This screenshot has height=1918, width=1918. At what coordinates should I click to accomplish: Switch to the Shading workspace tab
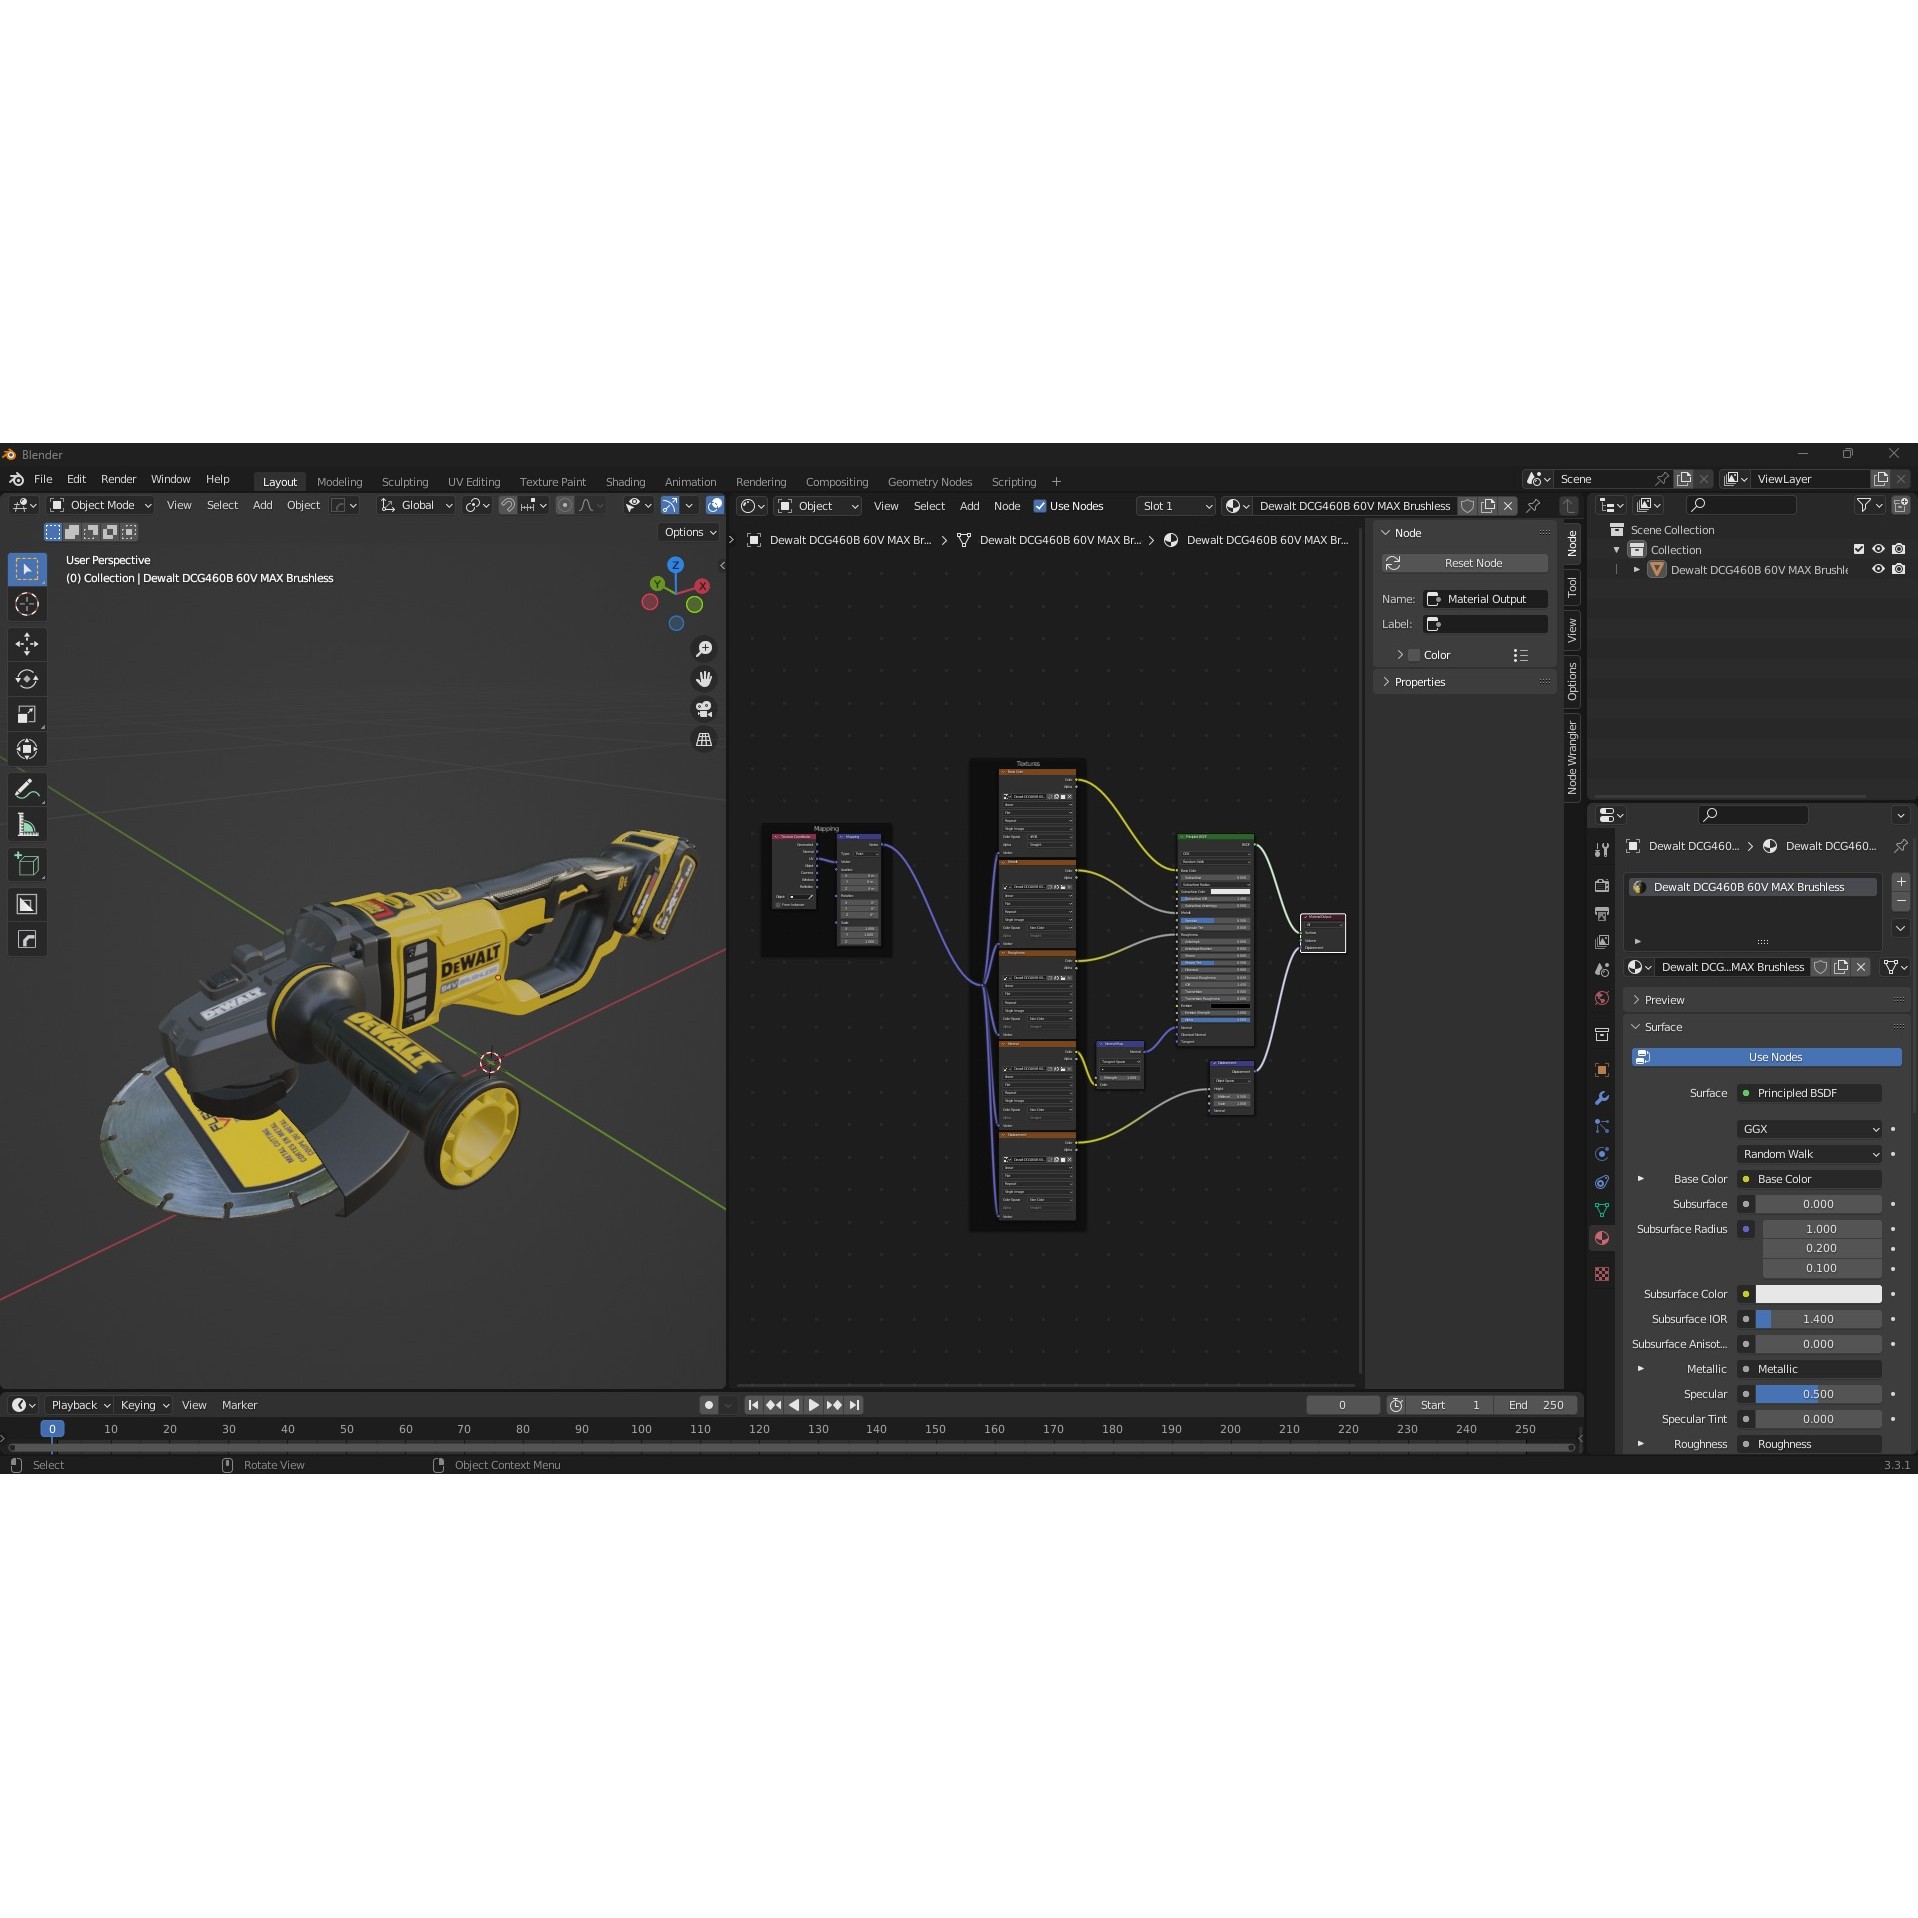click(625, 482)
